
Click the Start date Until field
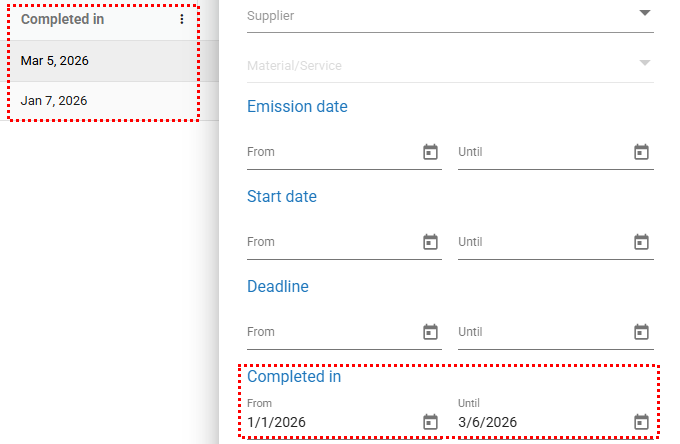[x=540, y=242]
